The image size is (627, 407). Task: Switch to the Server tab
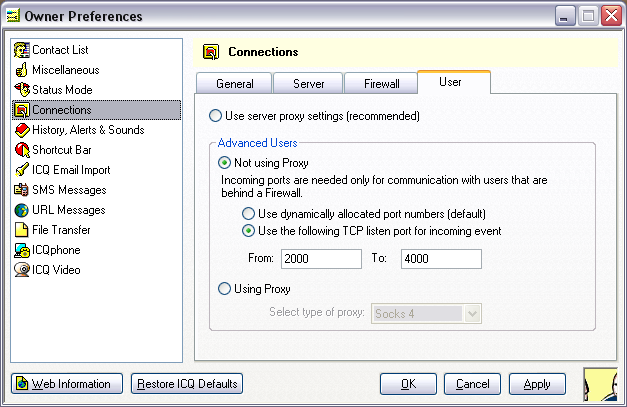coord(308,84)
